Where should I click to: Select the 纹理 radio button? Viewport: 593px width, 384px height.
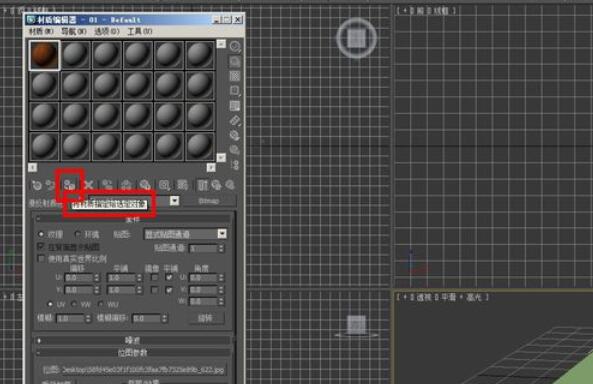41,235
